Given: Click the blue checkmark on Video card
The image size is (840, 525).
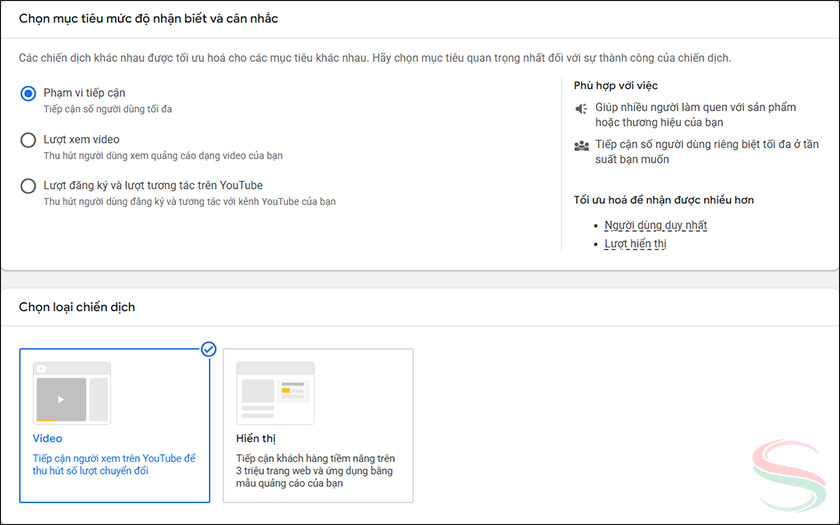Looking at the screenshot, I should (208, 349).
